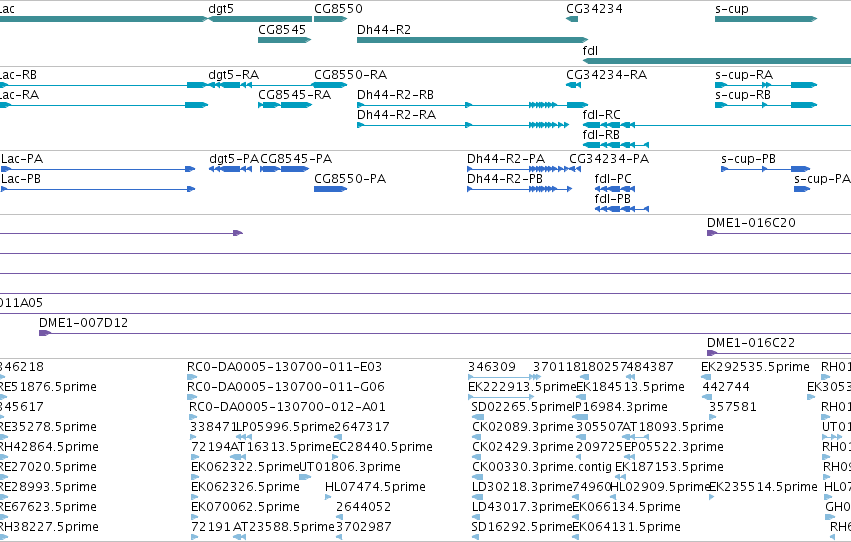
Task: Click EST EK064131.5prime
Action: [626, 528]
